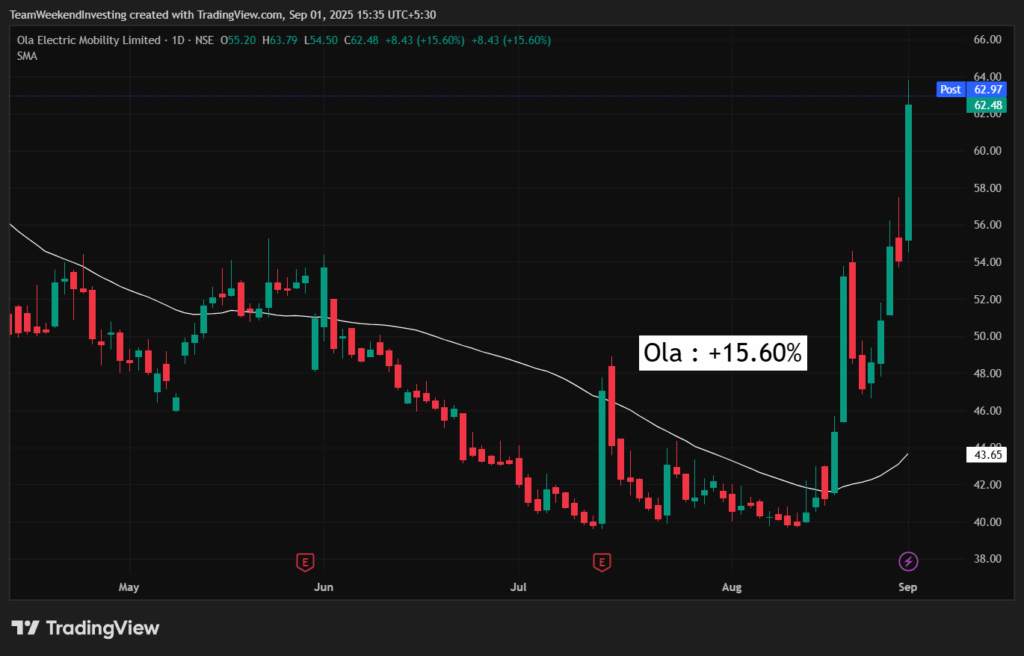Click the purple lightning event icon
Screen dimensions: 1024x656
908,561
